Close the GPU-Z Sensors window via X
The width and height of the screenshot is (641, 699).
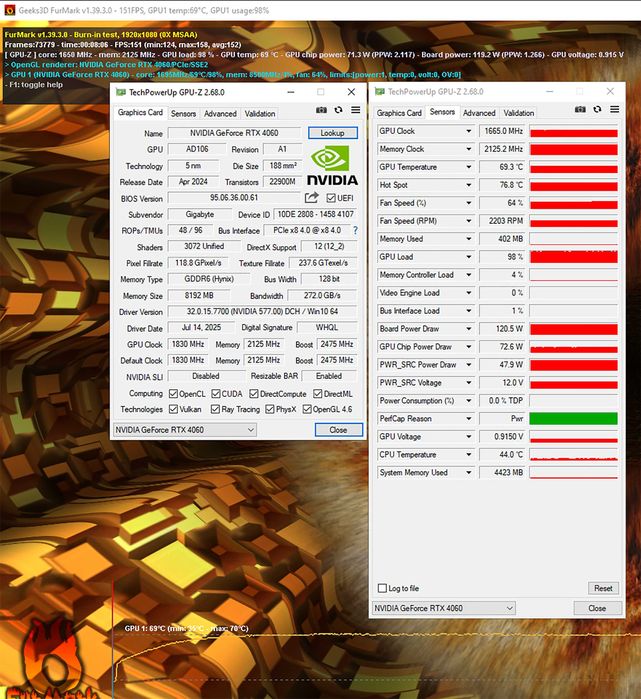point(610,91)
